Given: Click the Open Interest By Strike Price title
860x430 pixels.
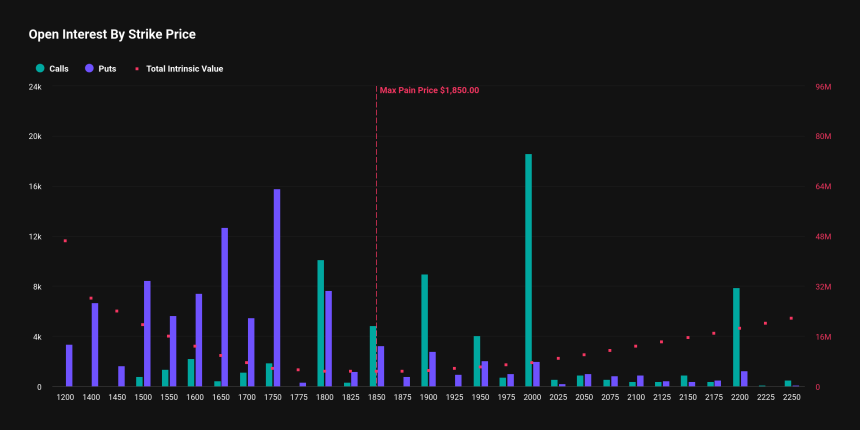Looking at the screenshot, I should [x=112, y=35].
